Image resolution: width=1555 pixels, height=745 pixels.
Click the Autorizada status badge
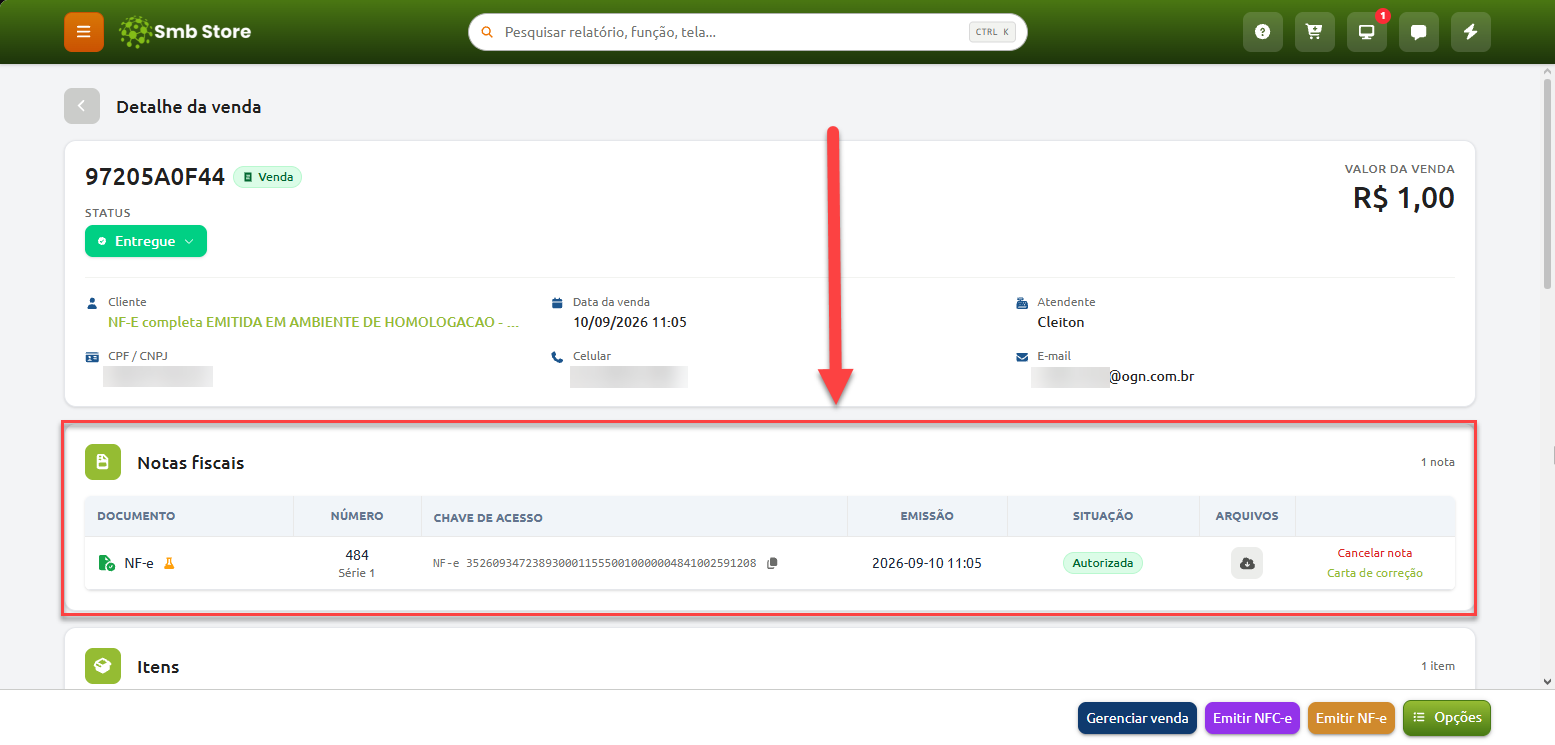pos(1102,563)
